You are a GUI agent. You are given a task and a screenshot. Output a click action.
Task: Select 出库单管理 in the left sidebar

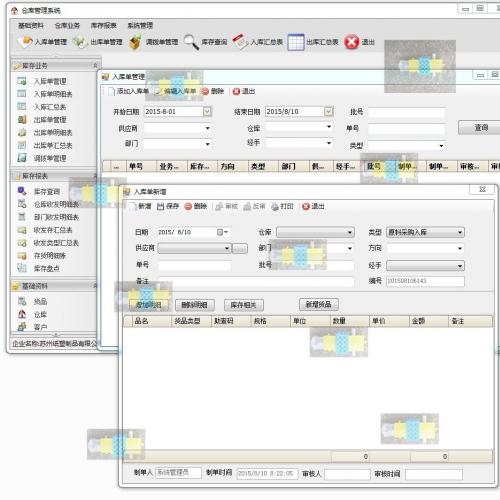(50, 120)
